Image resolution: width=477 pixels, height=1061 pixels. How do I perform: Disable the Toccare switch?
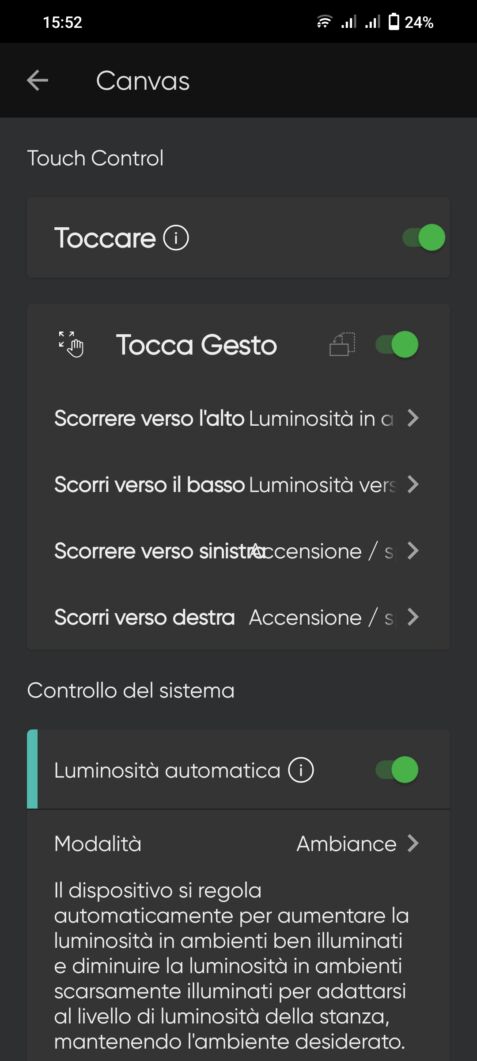click(x=424, y=238)
